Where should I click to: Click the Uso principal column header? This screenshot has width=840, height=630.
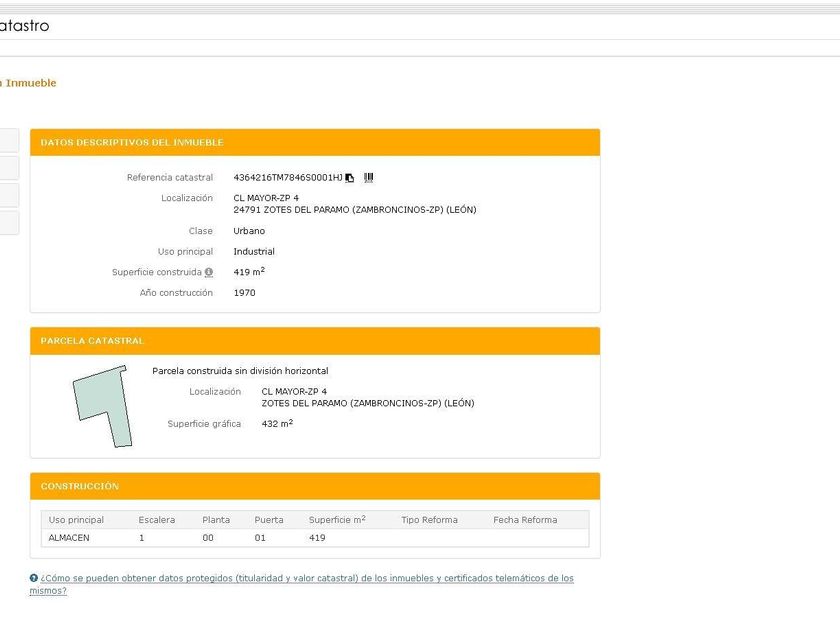click(76, 520)
